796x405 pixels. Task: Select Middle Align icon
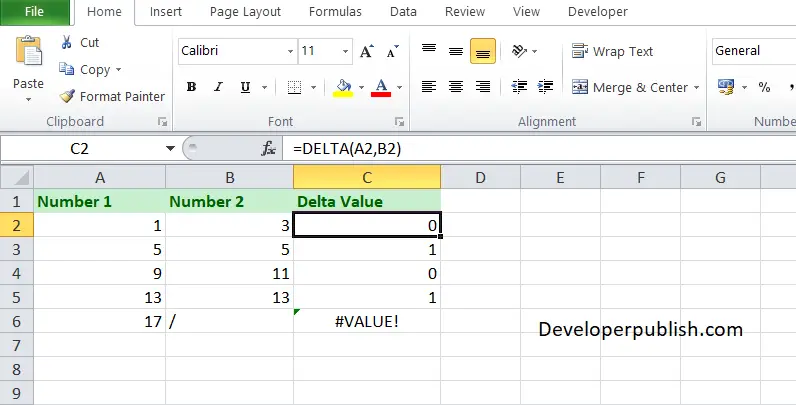tap(456, 51)
